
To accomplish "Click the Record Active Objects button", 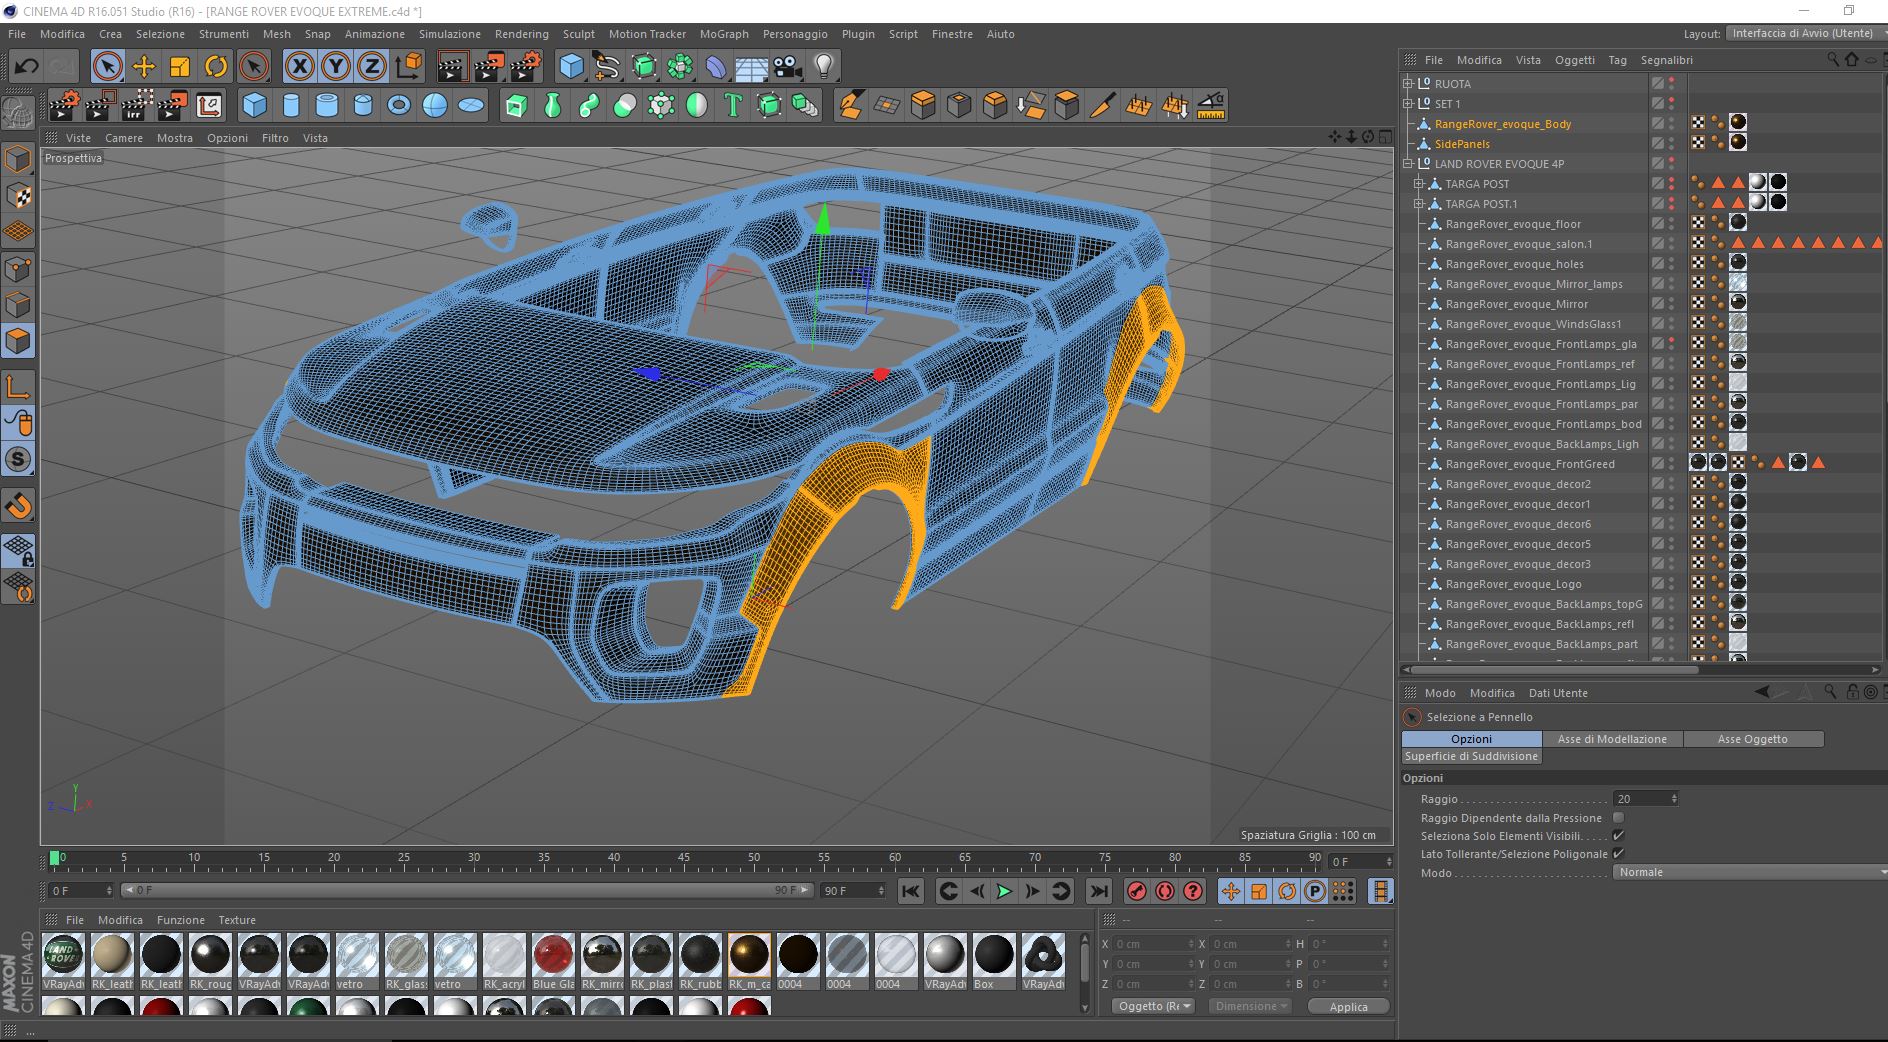I will point(1137,891).
